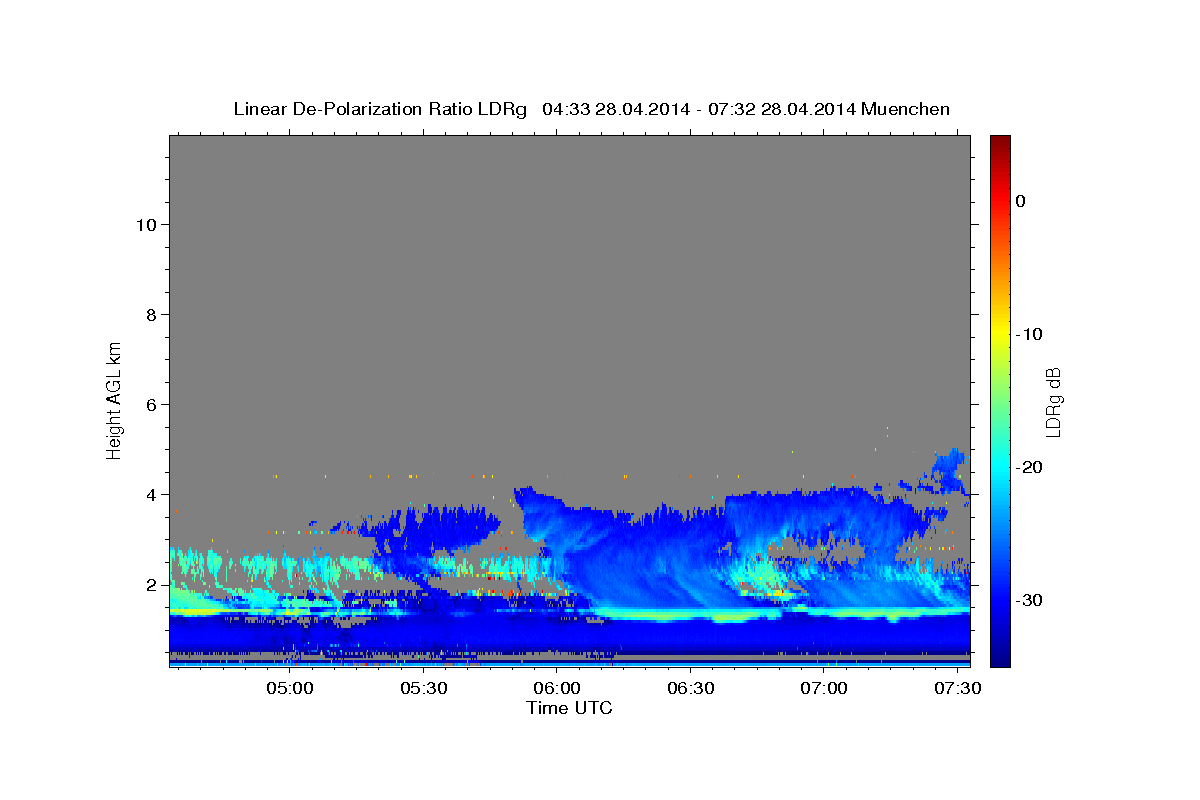Click the dark blue bottom of colorbar
Screen dimensions: 1200x800
(x=1000, y=658)
